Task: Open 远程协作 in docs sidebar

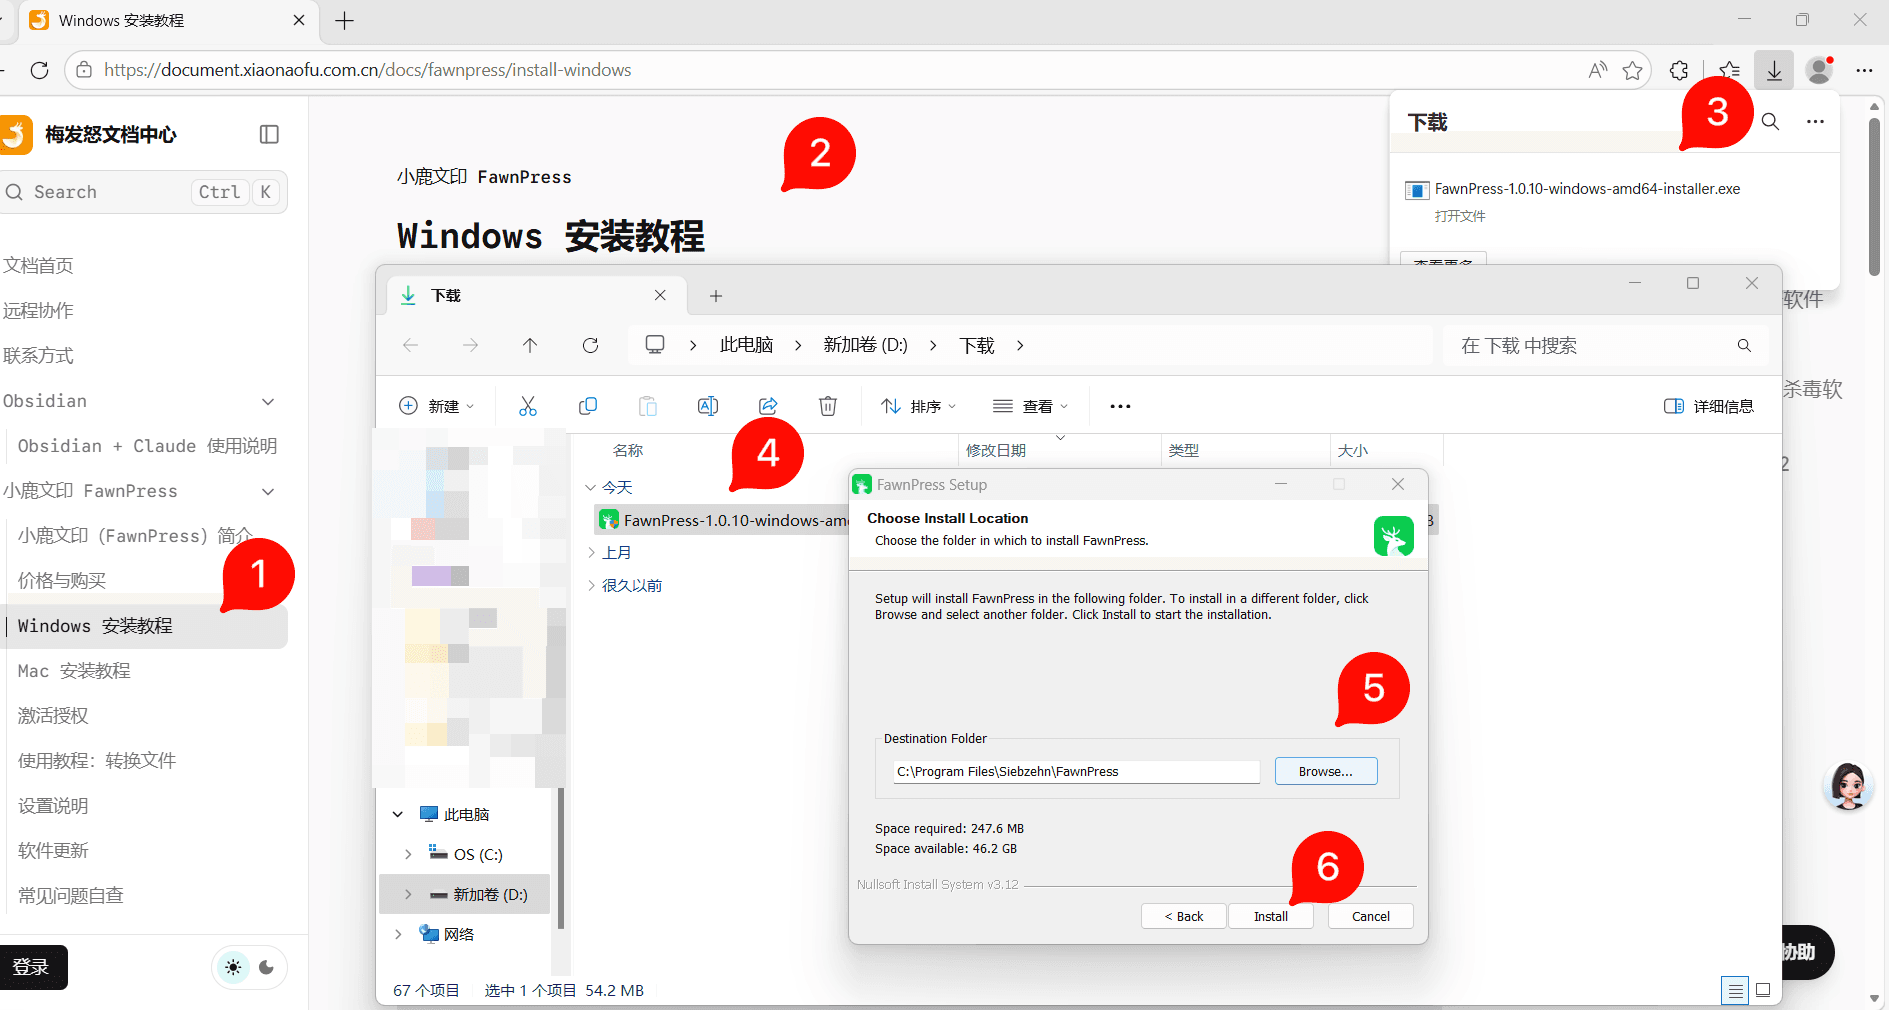Action: pyautogui.click(x=38, y=311)
